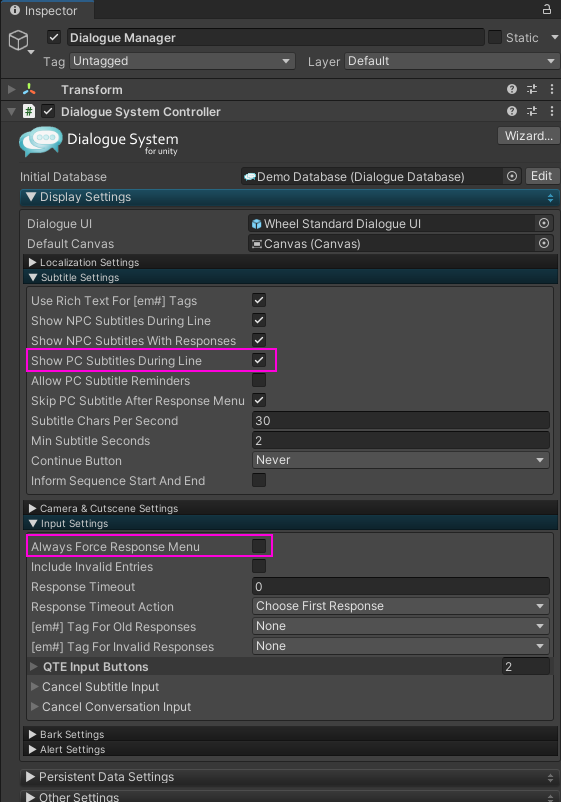Open the Response Timeout Action dropdown
561x802 pixels.
coord(400,606)
